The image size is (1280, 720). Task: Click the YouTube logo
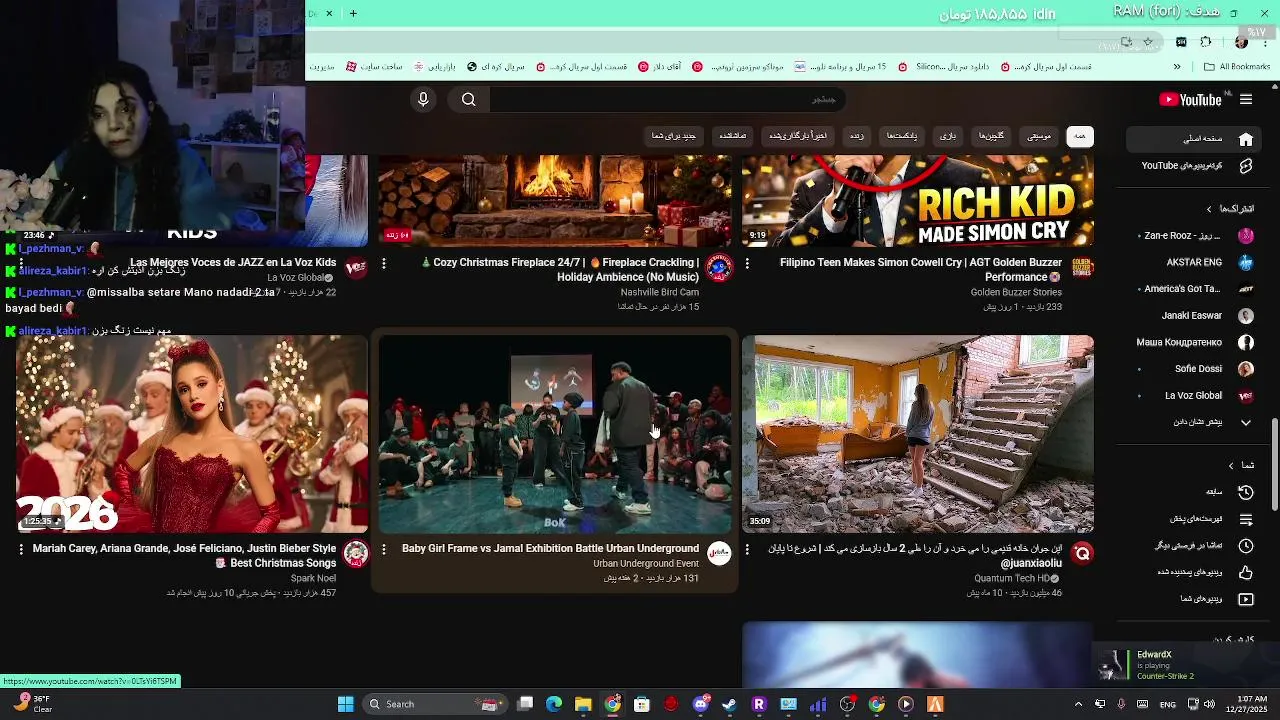(x=1190, y=99)
